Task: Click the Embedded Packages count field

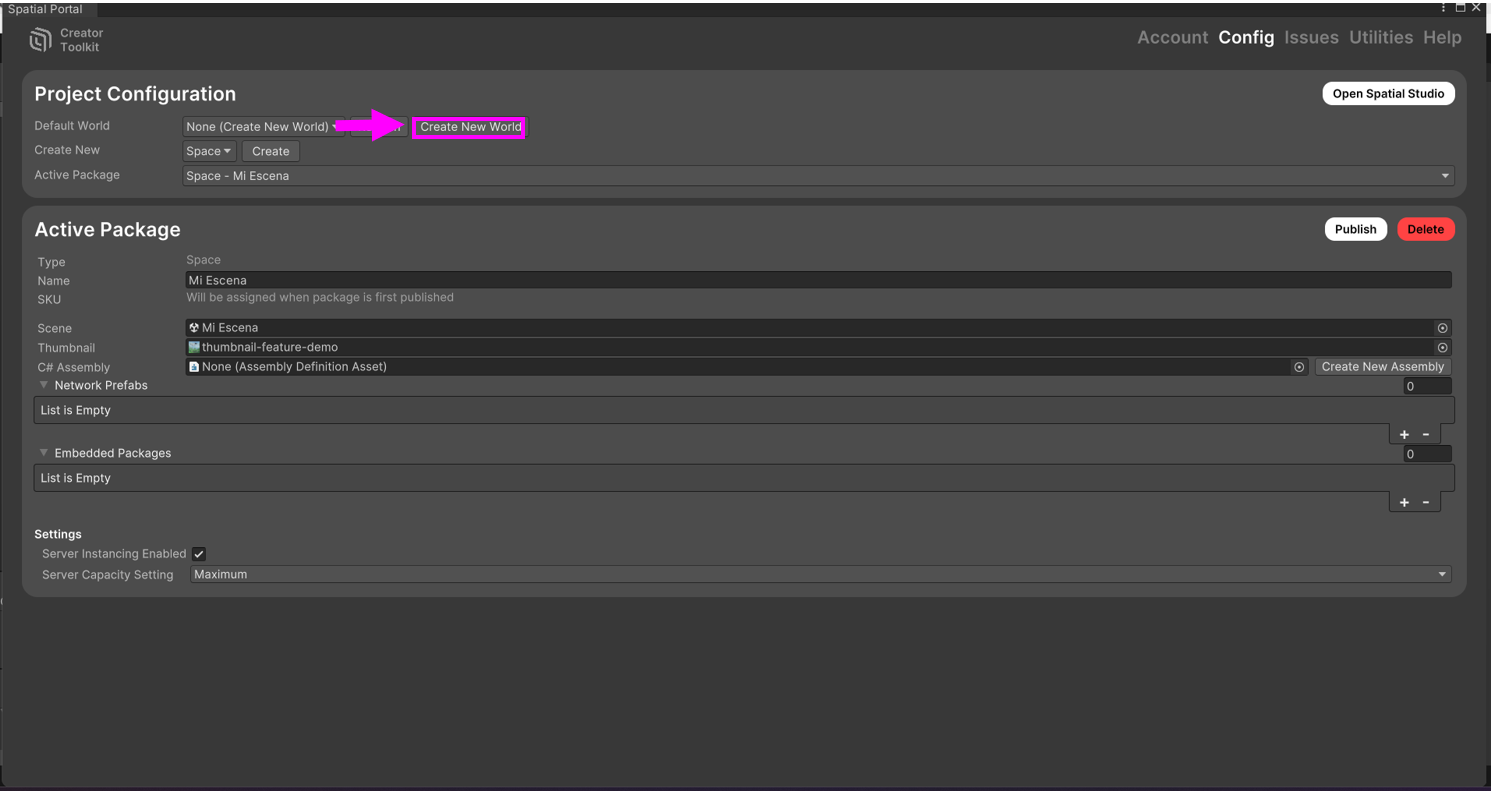Action: pyautogui.click(x=1427, y=454)
